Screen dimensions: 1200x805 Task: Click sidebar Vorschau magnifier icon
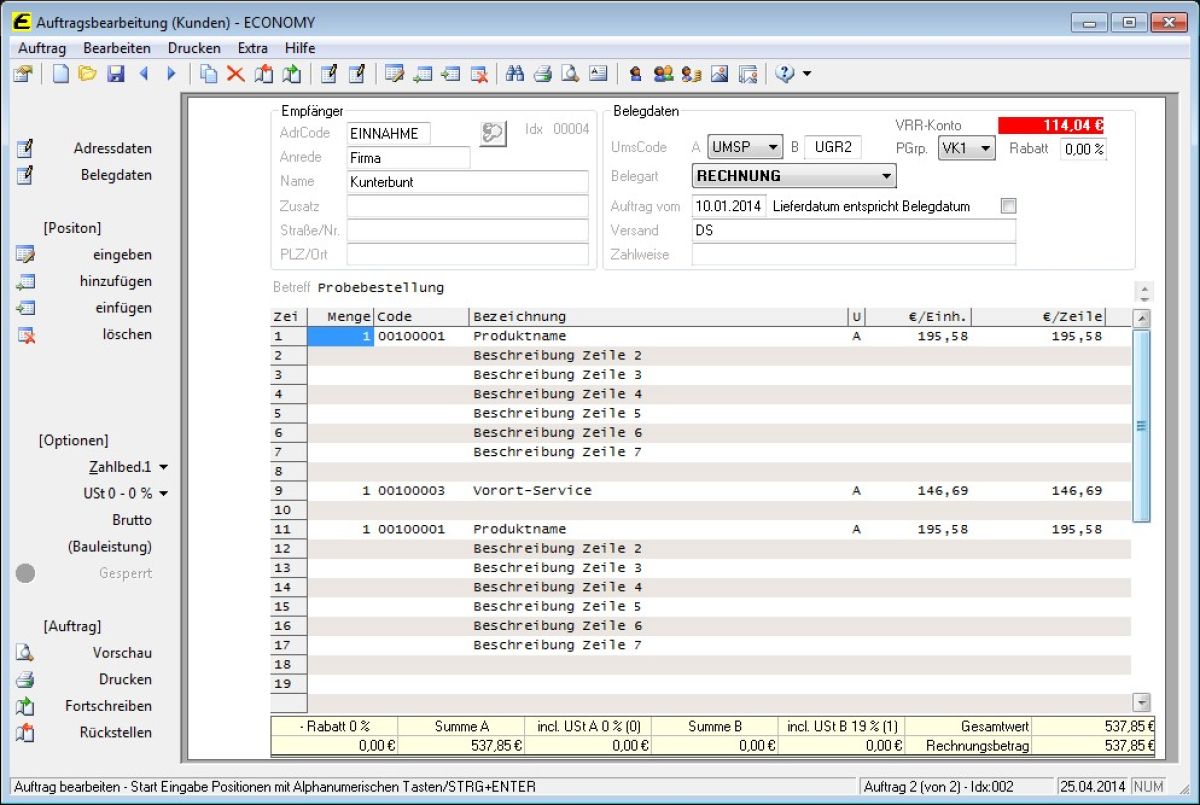25,653
